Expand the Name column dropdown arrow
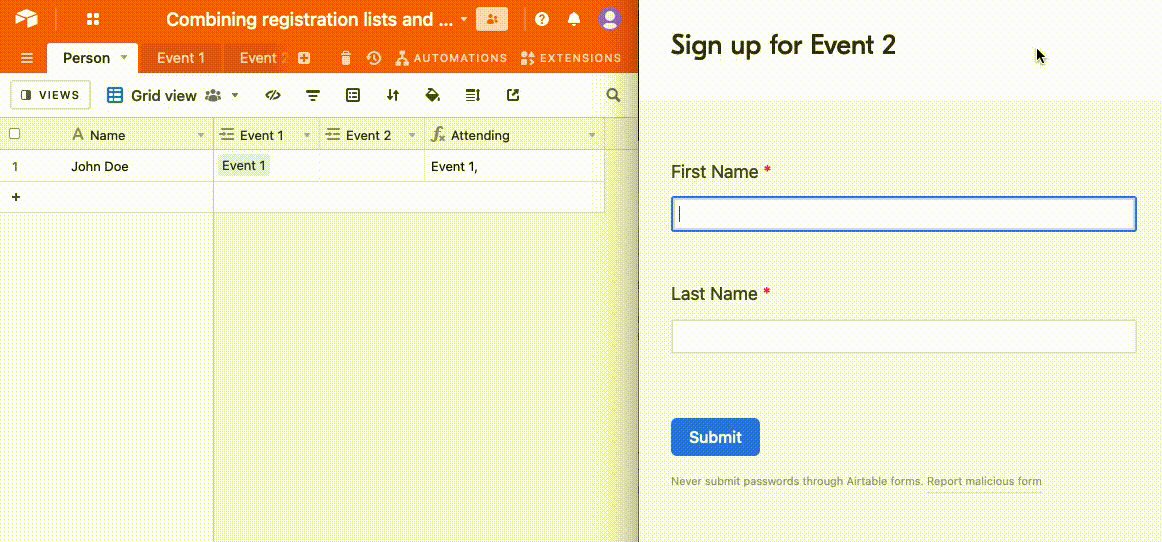The height and width of the screenshot is (542, 1162). (x=200, y=135)
